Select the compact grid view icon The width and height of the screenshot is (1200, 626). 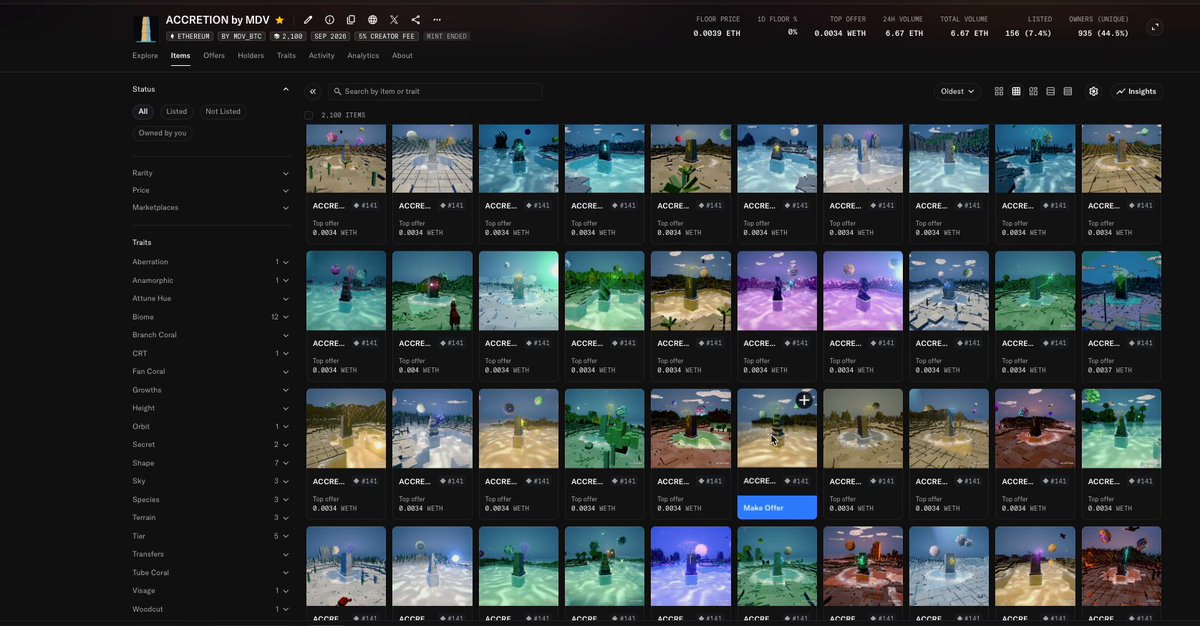pos(1016,91)
